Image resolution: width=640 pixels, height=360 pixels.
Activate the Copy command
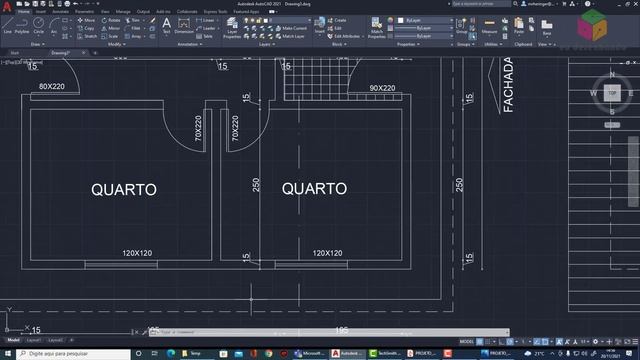coord(86,28)
